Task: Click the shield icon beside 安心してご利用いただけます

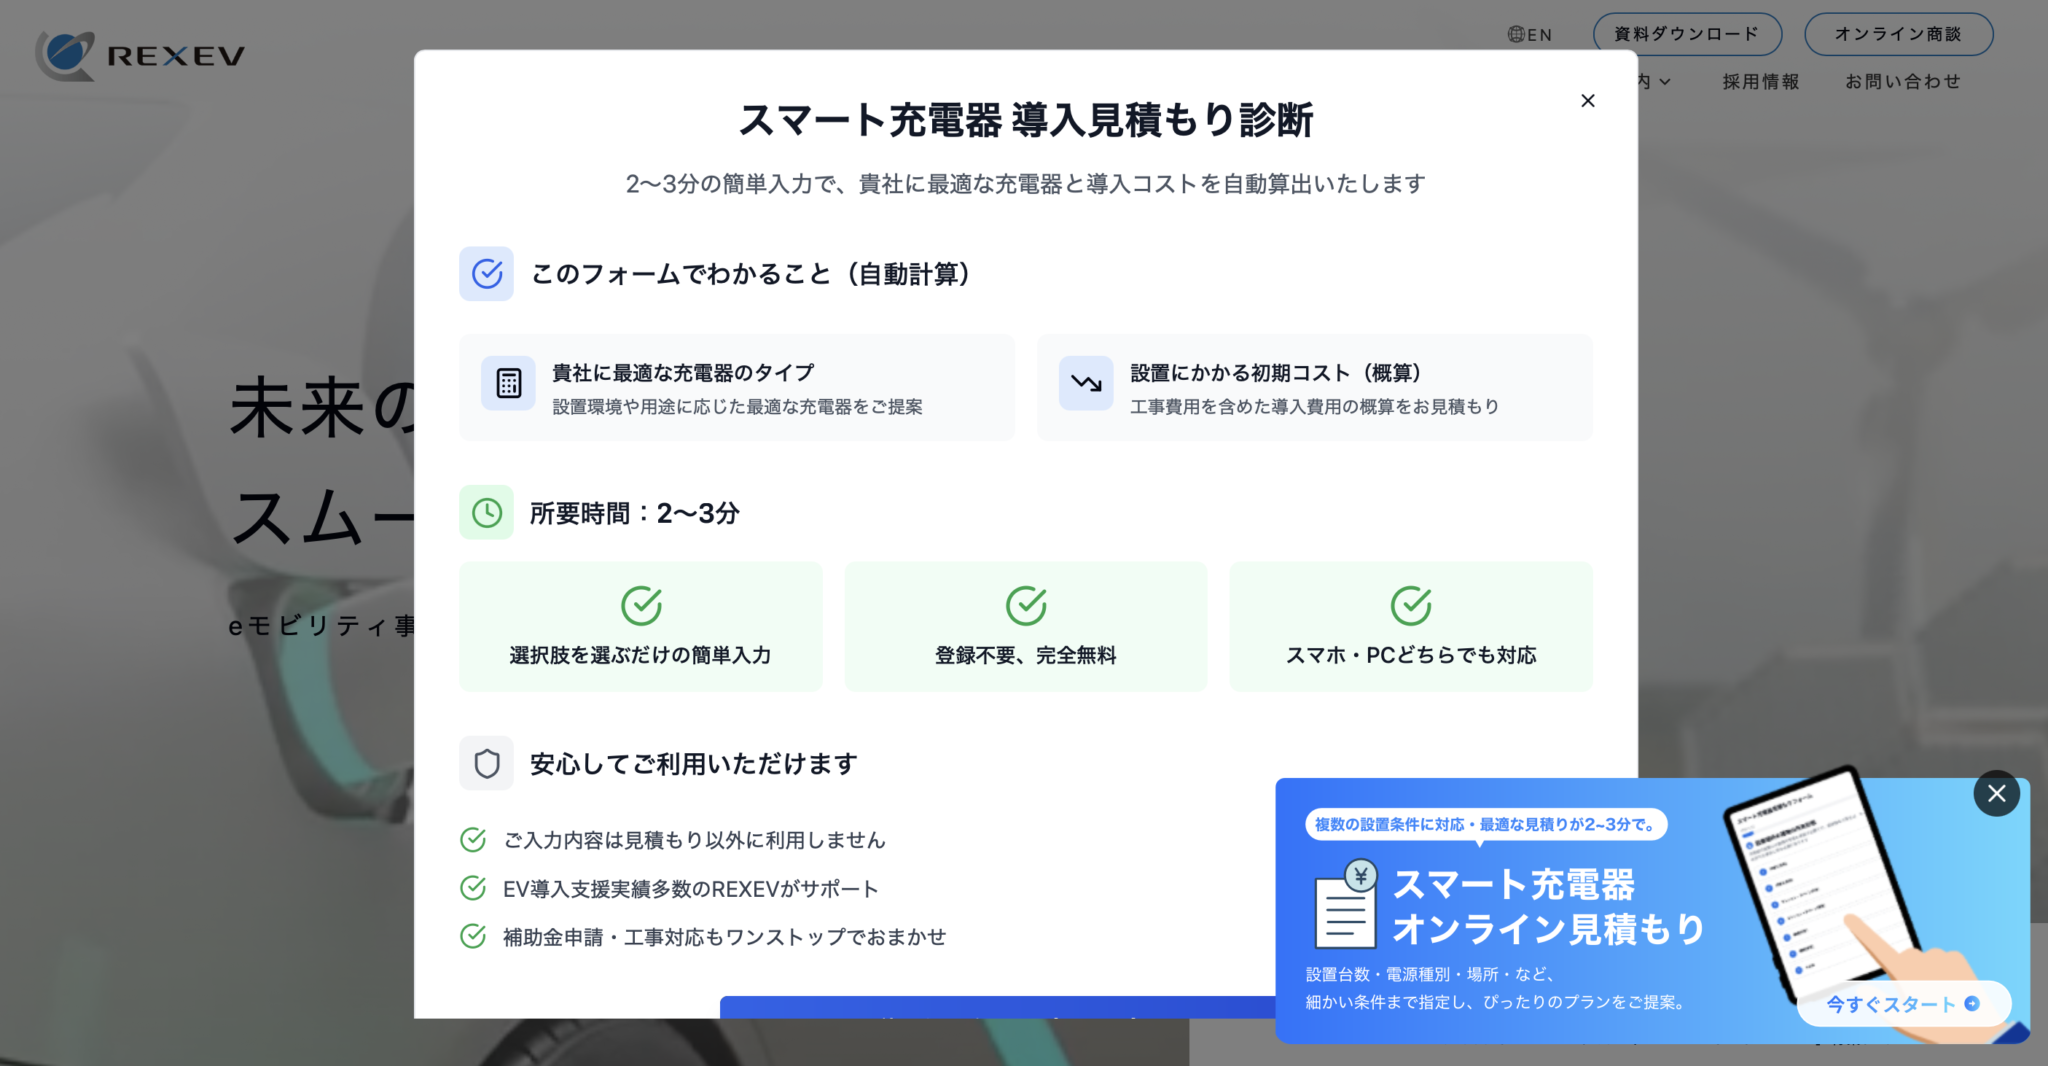Action: point(486,763)
